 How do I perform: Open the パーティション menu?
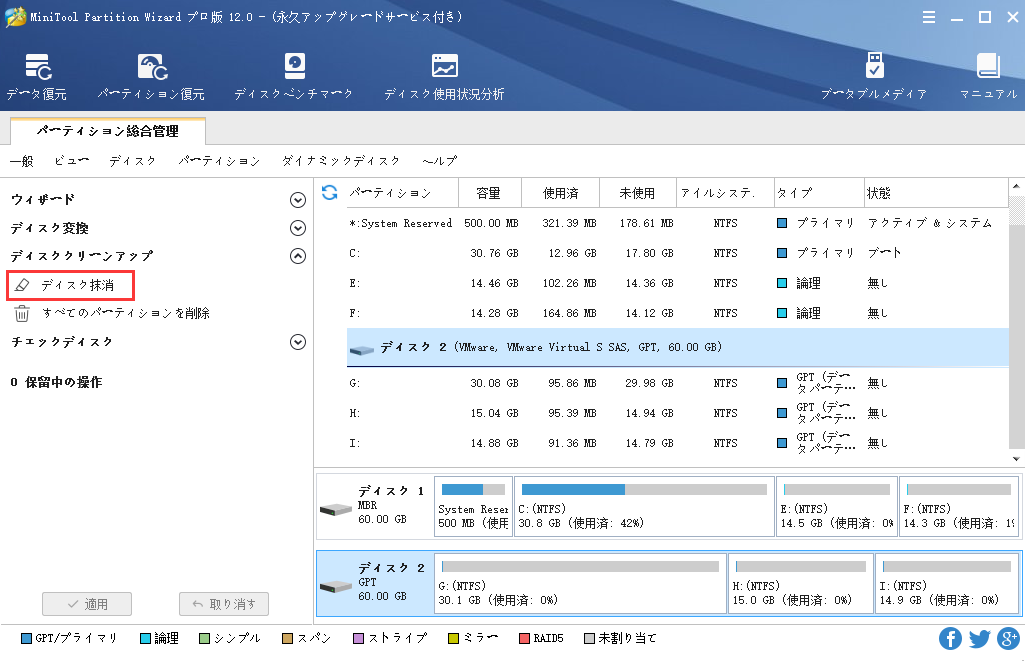tap(220, 161)
